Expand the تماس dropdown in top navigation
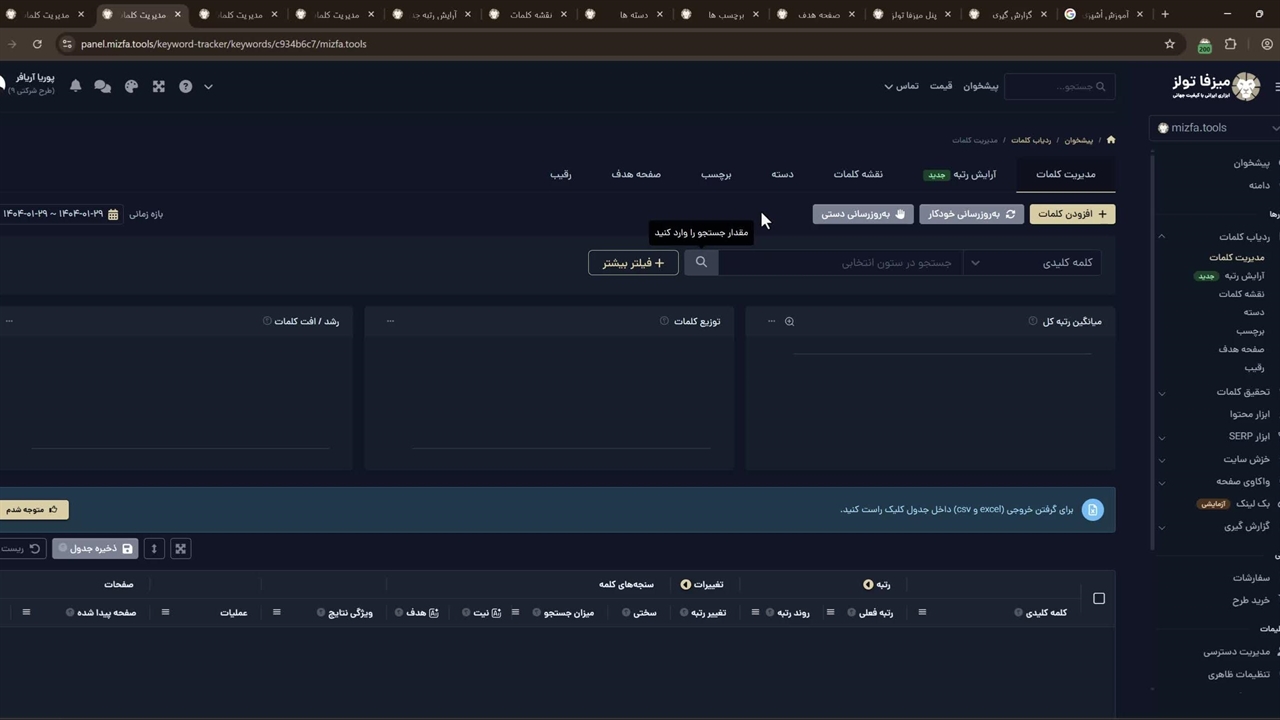 point(901,86)
